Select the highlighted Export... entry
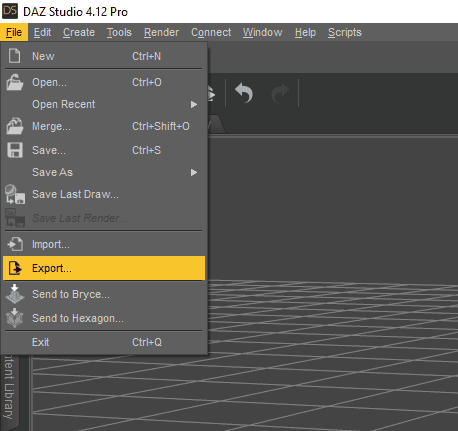Viewport: 458px width, 431px height. click(104, 268)
